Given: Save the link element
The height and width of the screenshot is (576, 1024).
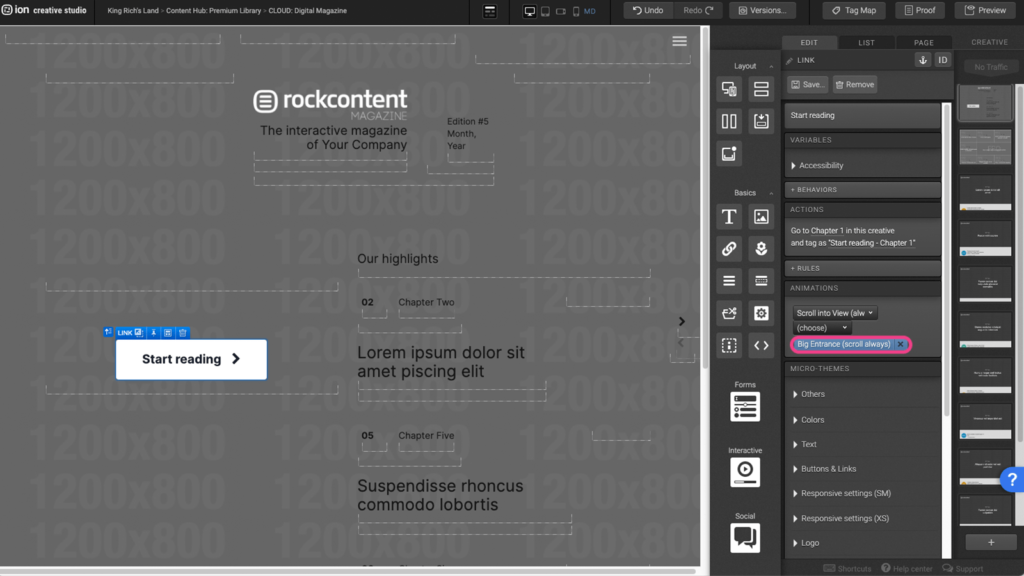Looking at the screenshot, I should pyautogui.click(x=807, y=84).
